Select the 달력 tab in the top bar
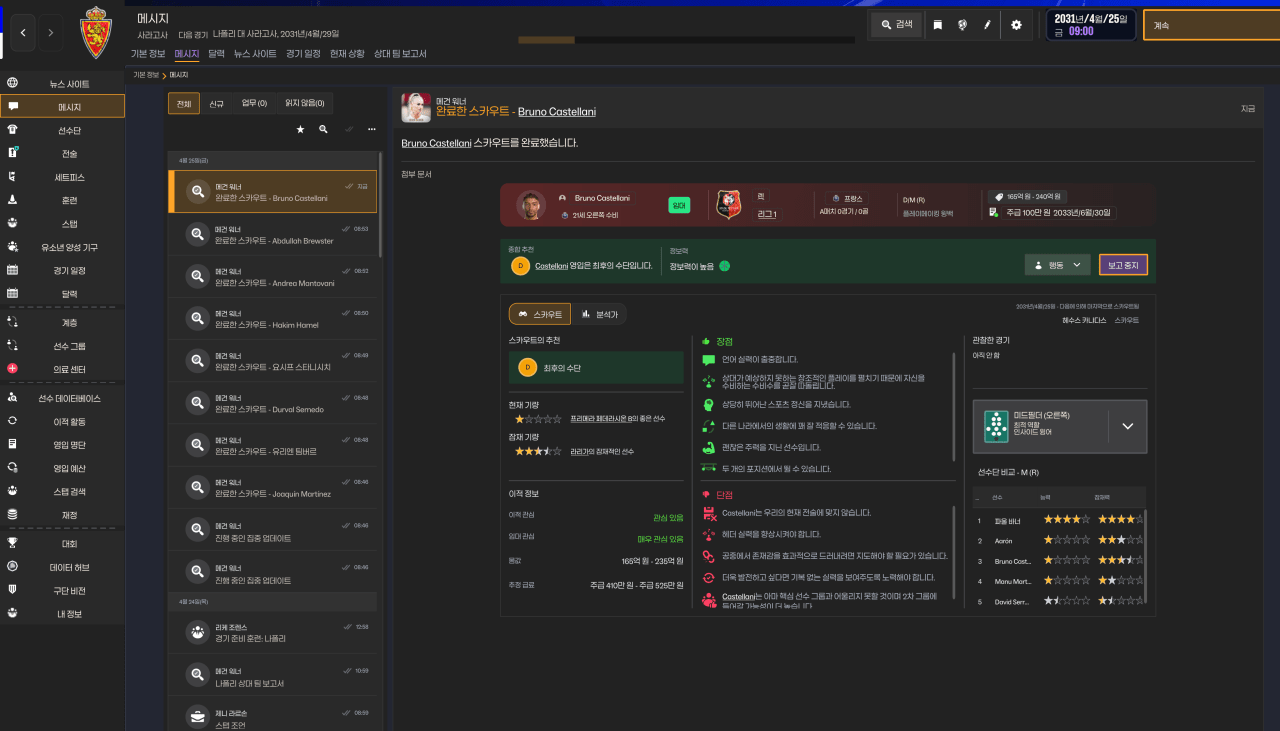The image size is (1280, 731). pos(216,54)
